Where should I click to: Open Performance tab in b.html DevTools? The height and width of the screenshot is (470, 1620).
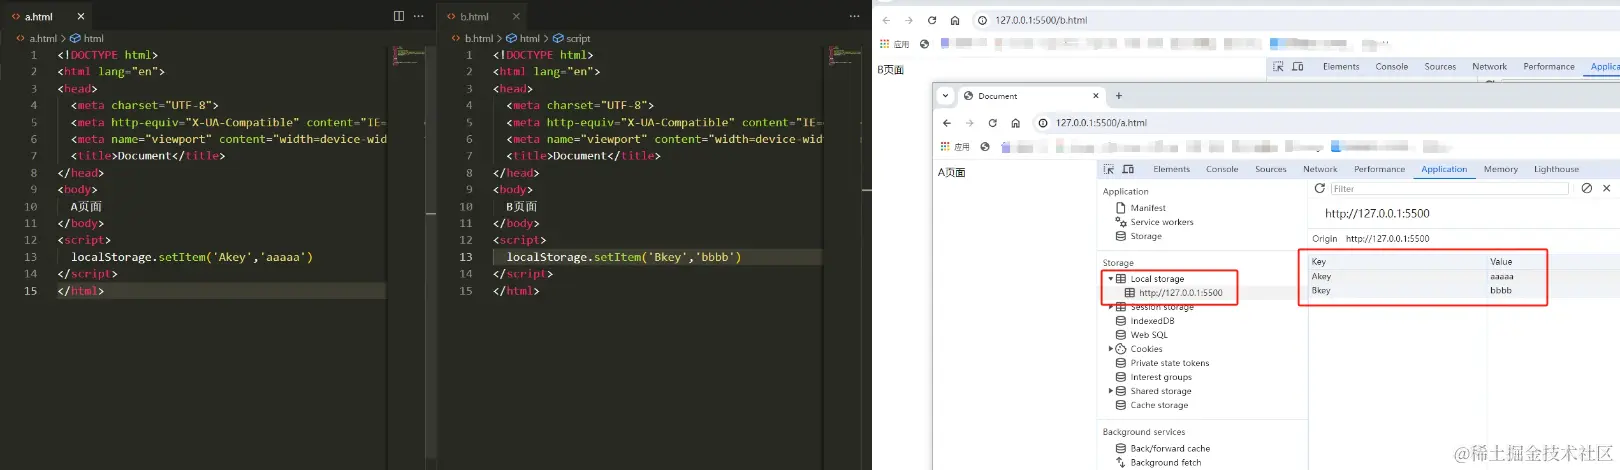pyautogui.click(x=1549, y=67)
